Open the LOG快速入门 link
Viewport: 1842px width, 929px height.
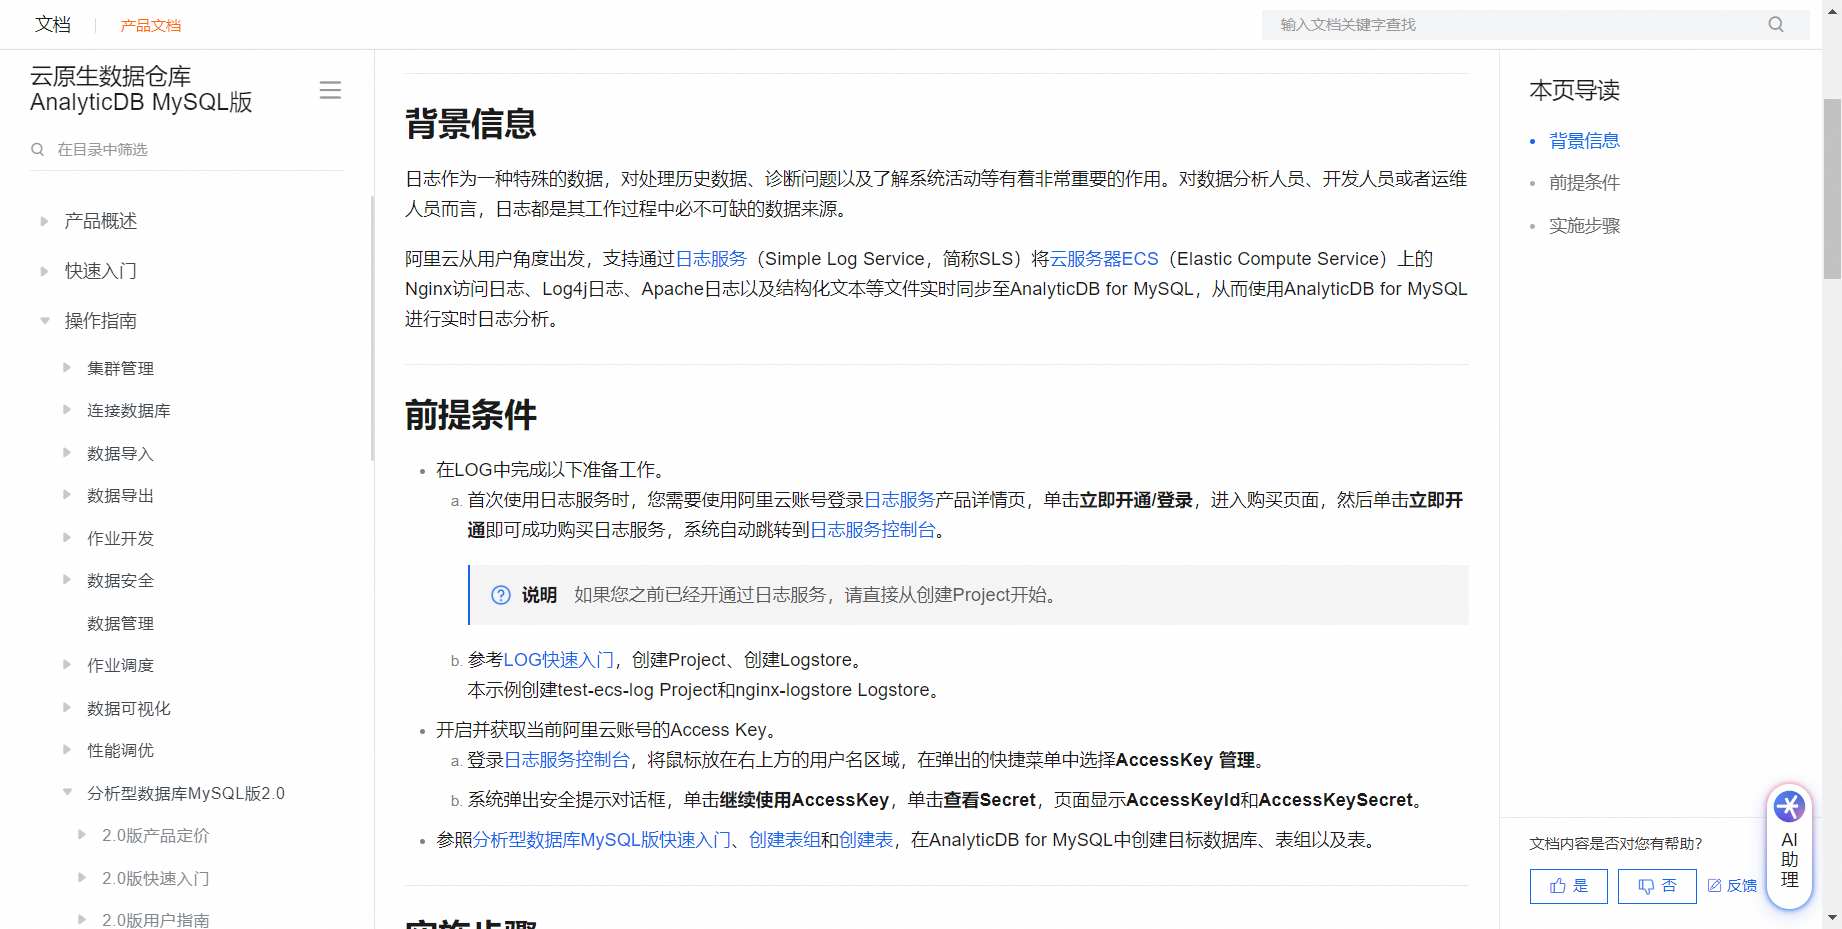[x=559, y=660]
